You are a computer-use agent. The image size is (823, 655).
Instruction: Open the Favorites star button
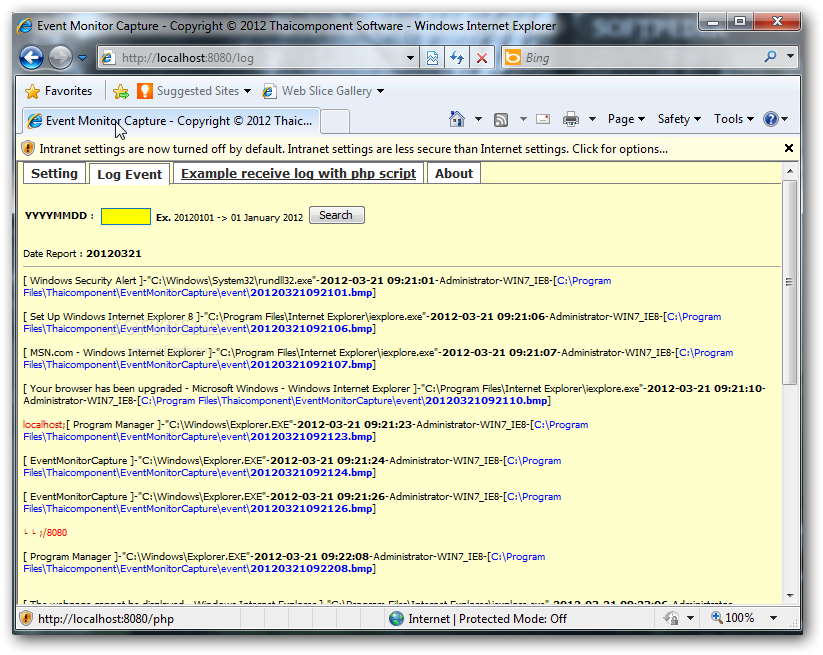tap(58, 91)
